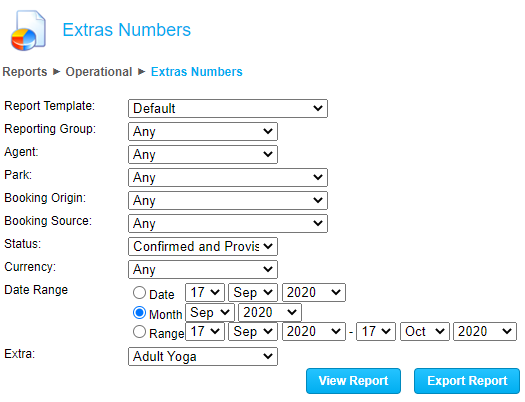The image size is (525, 402).
Task: Click the Reports breadcrumb link
Action: pyautogui.click(x=25, y=72)
